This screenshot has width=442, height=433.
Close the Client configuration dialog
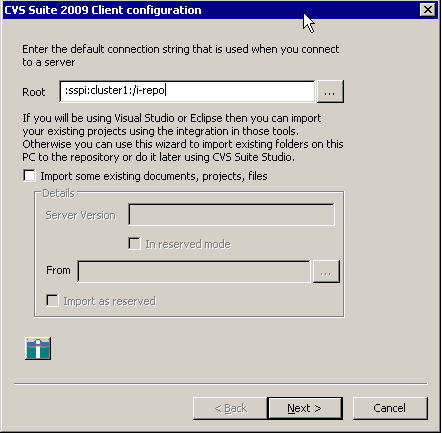click(x=428, y=10)
